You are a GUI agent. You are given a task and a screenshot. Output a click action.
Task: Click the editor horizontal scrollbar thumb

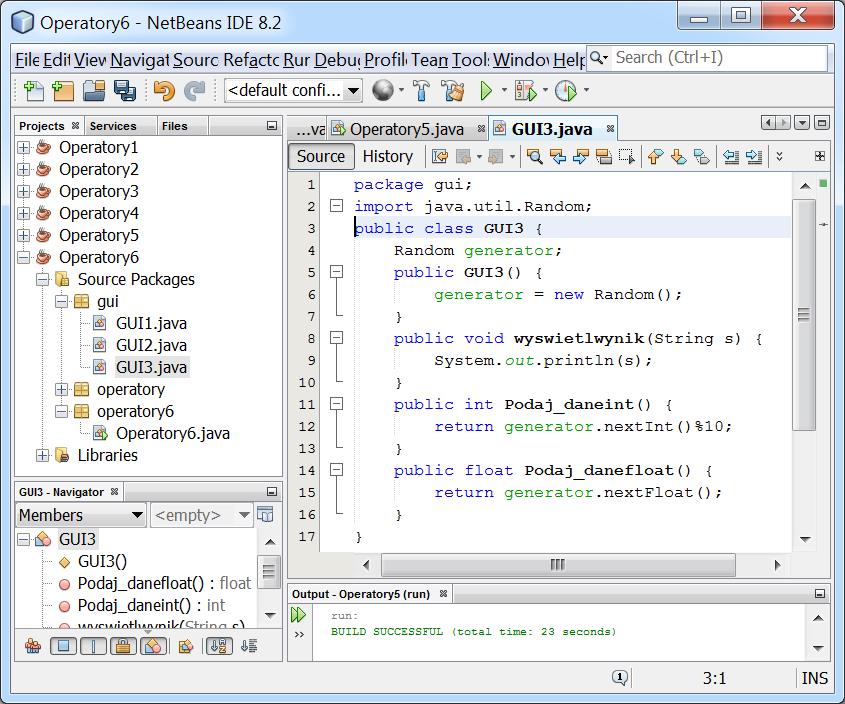point(558,565)
